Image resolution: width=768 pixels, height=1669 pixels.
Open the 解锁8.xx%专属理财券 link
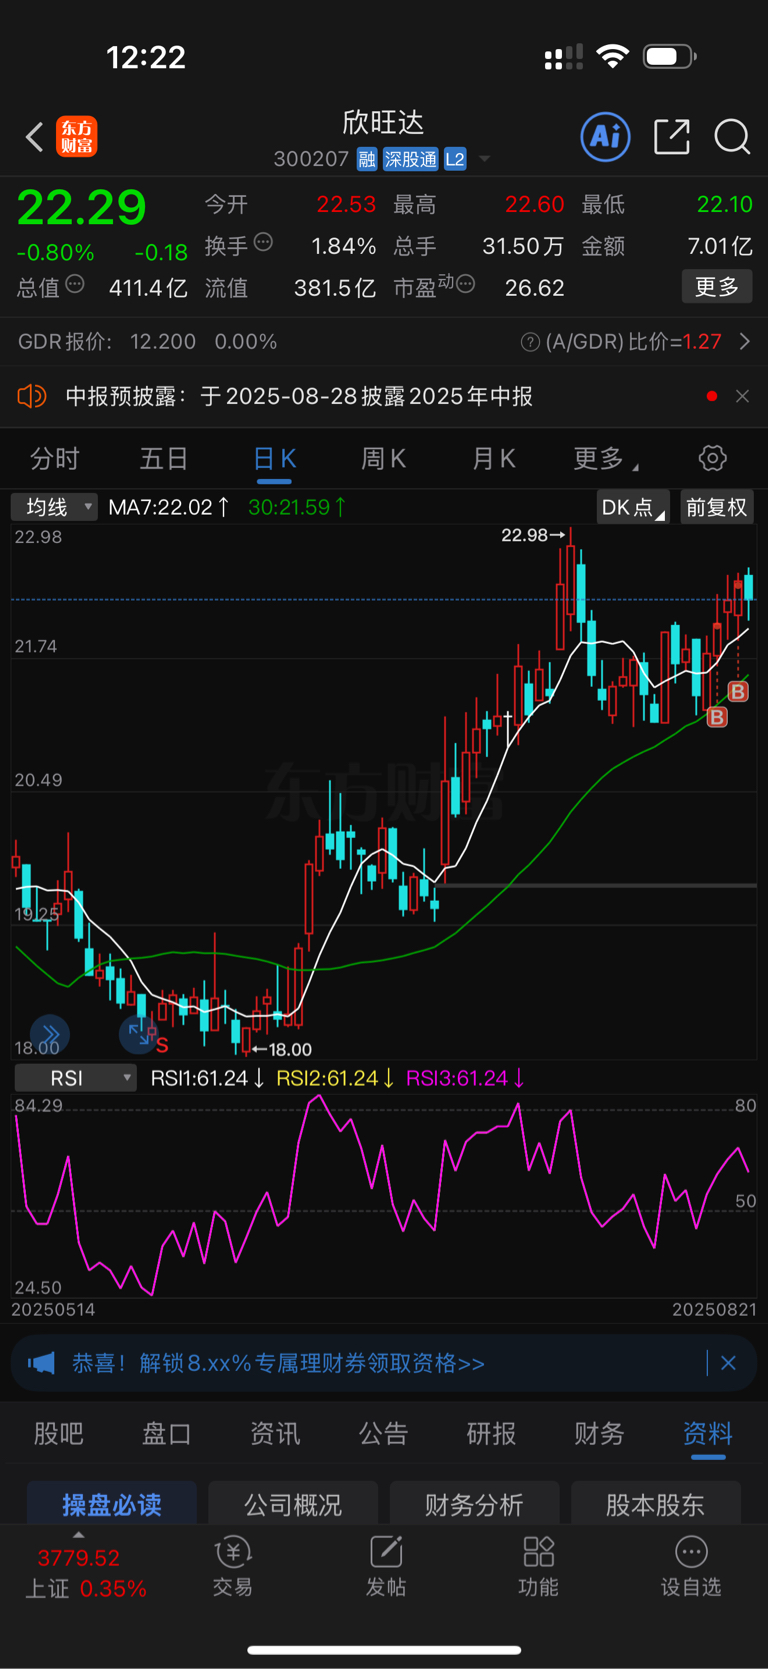click(278, 1363)
